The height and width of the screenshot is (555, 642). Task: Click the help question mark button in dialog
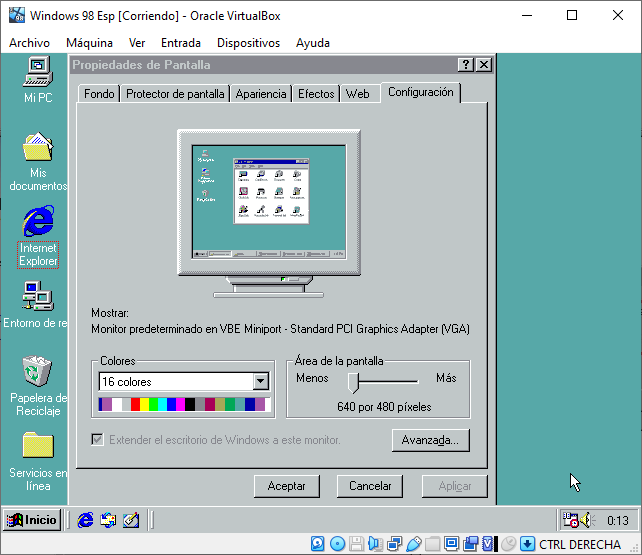pos(466,65)
